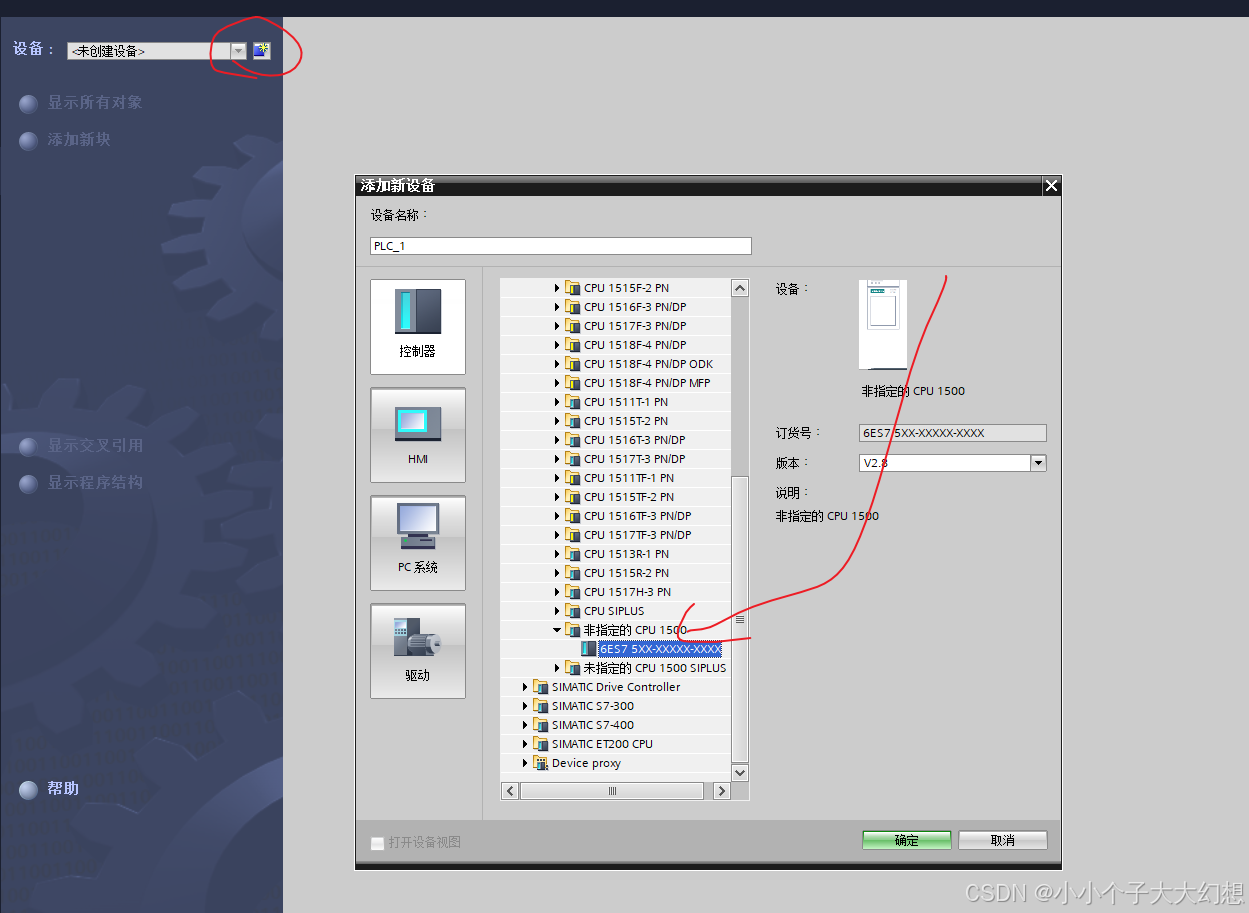Click folder icon of CPU 1511TF-1 PN

coord(573,478)
